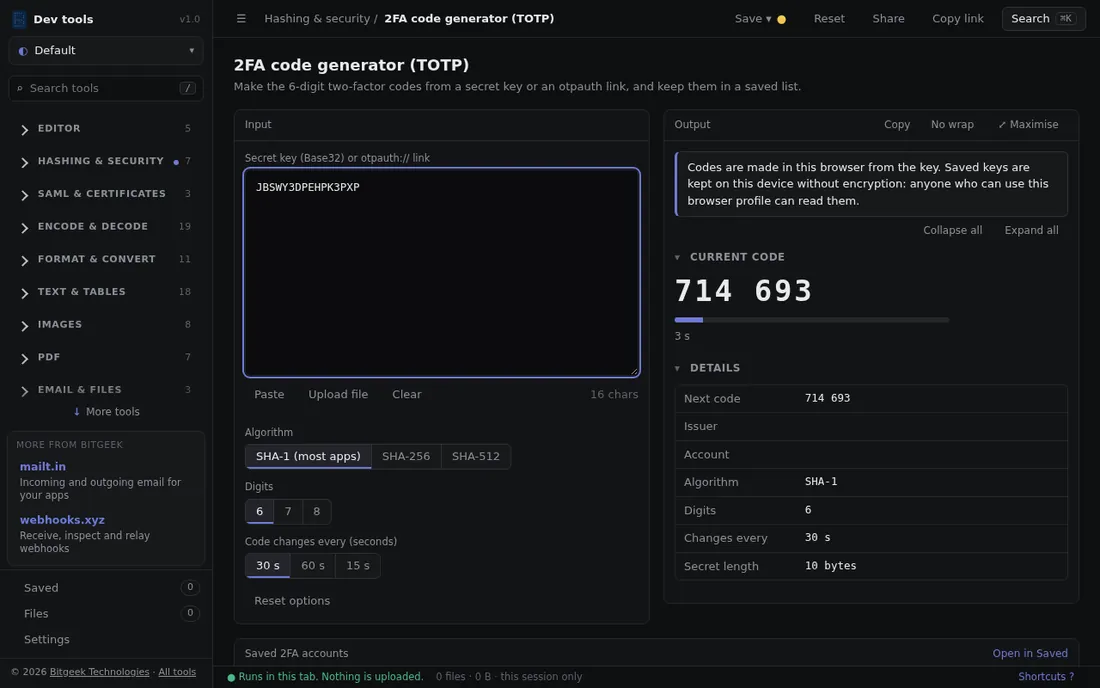Image resolution: width=1100 pixels, height=688 pixels.
Task: Select the SHA-256 algorithm
Action: [x=406, y=456]
